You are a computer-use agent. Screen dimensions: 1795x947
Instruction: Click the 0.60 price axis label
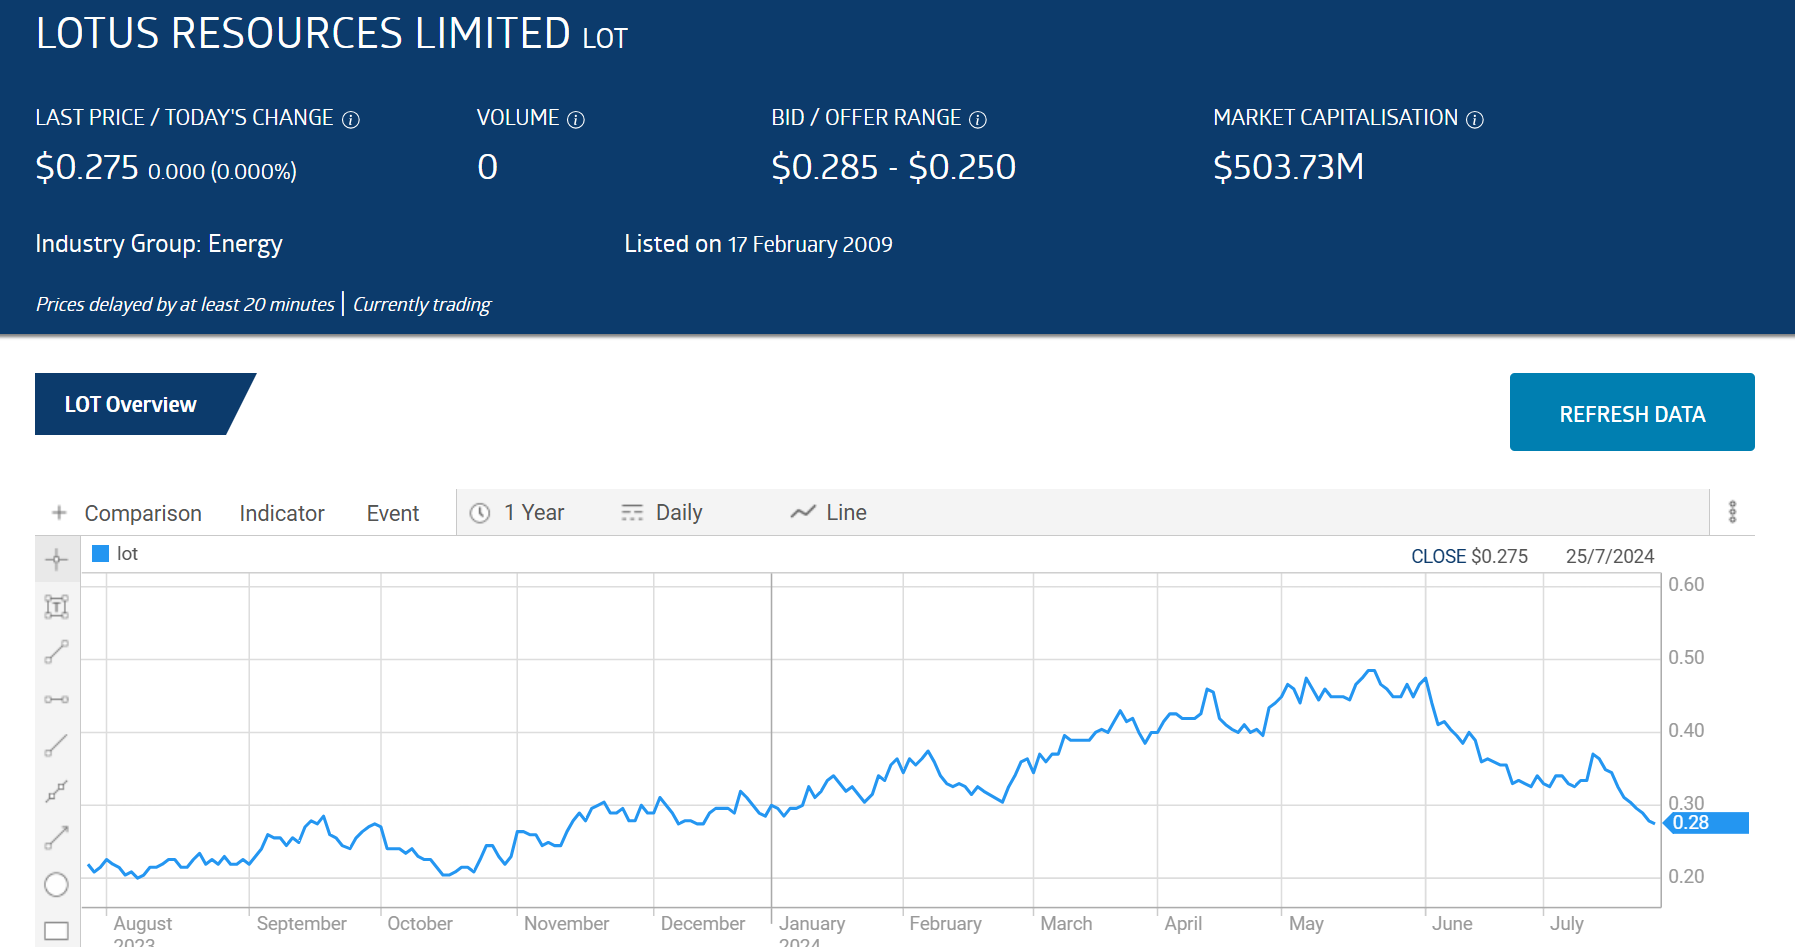point(1686,584)
